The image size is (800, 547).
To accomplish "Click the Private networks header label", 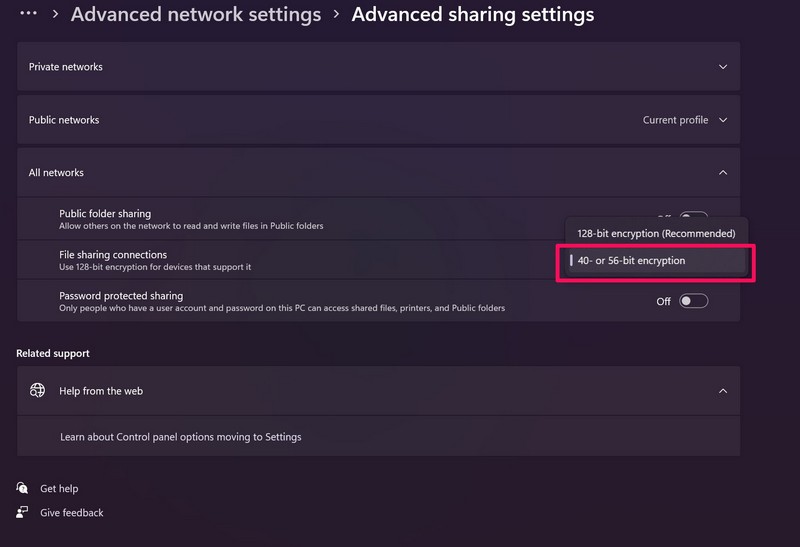I will (66, 67).
